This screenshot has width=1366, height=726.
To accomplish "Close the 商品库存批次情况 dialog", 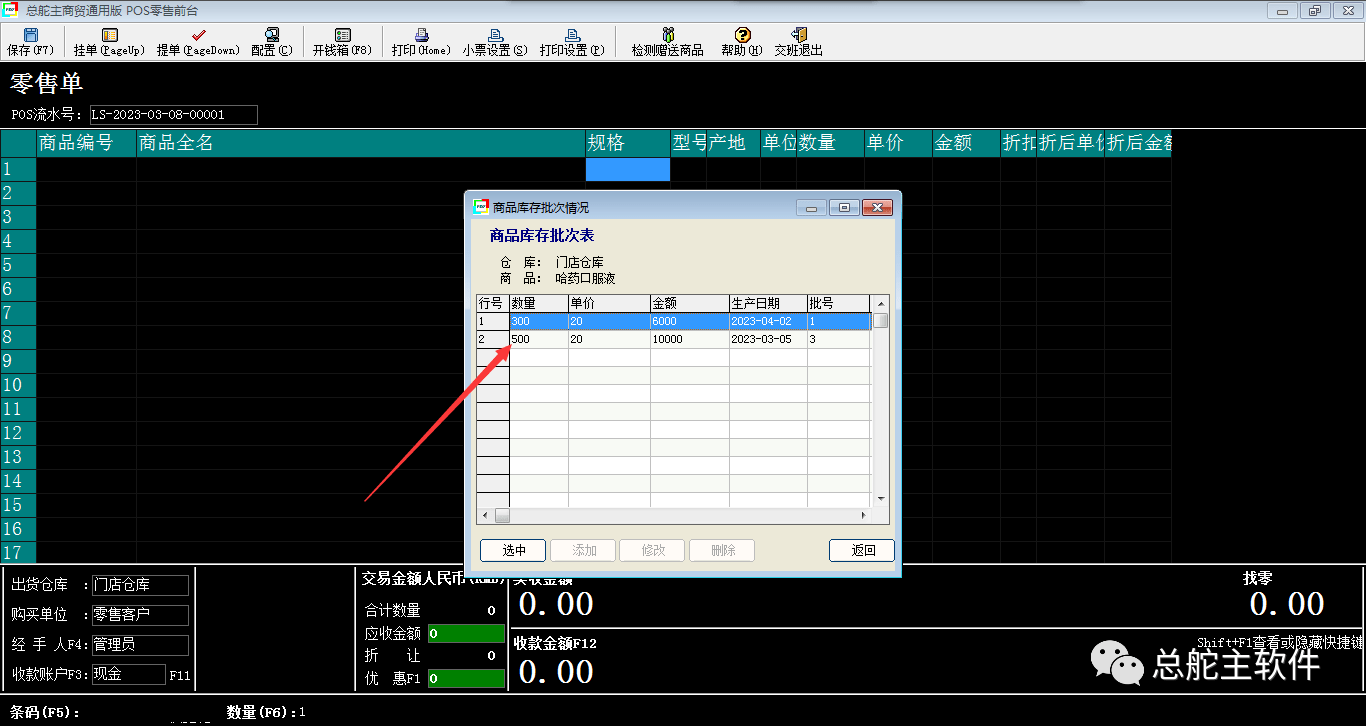I will coord(877,207).
